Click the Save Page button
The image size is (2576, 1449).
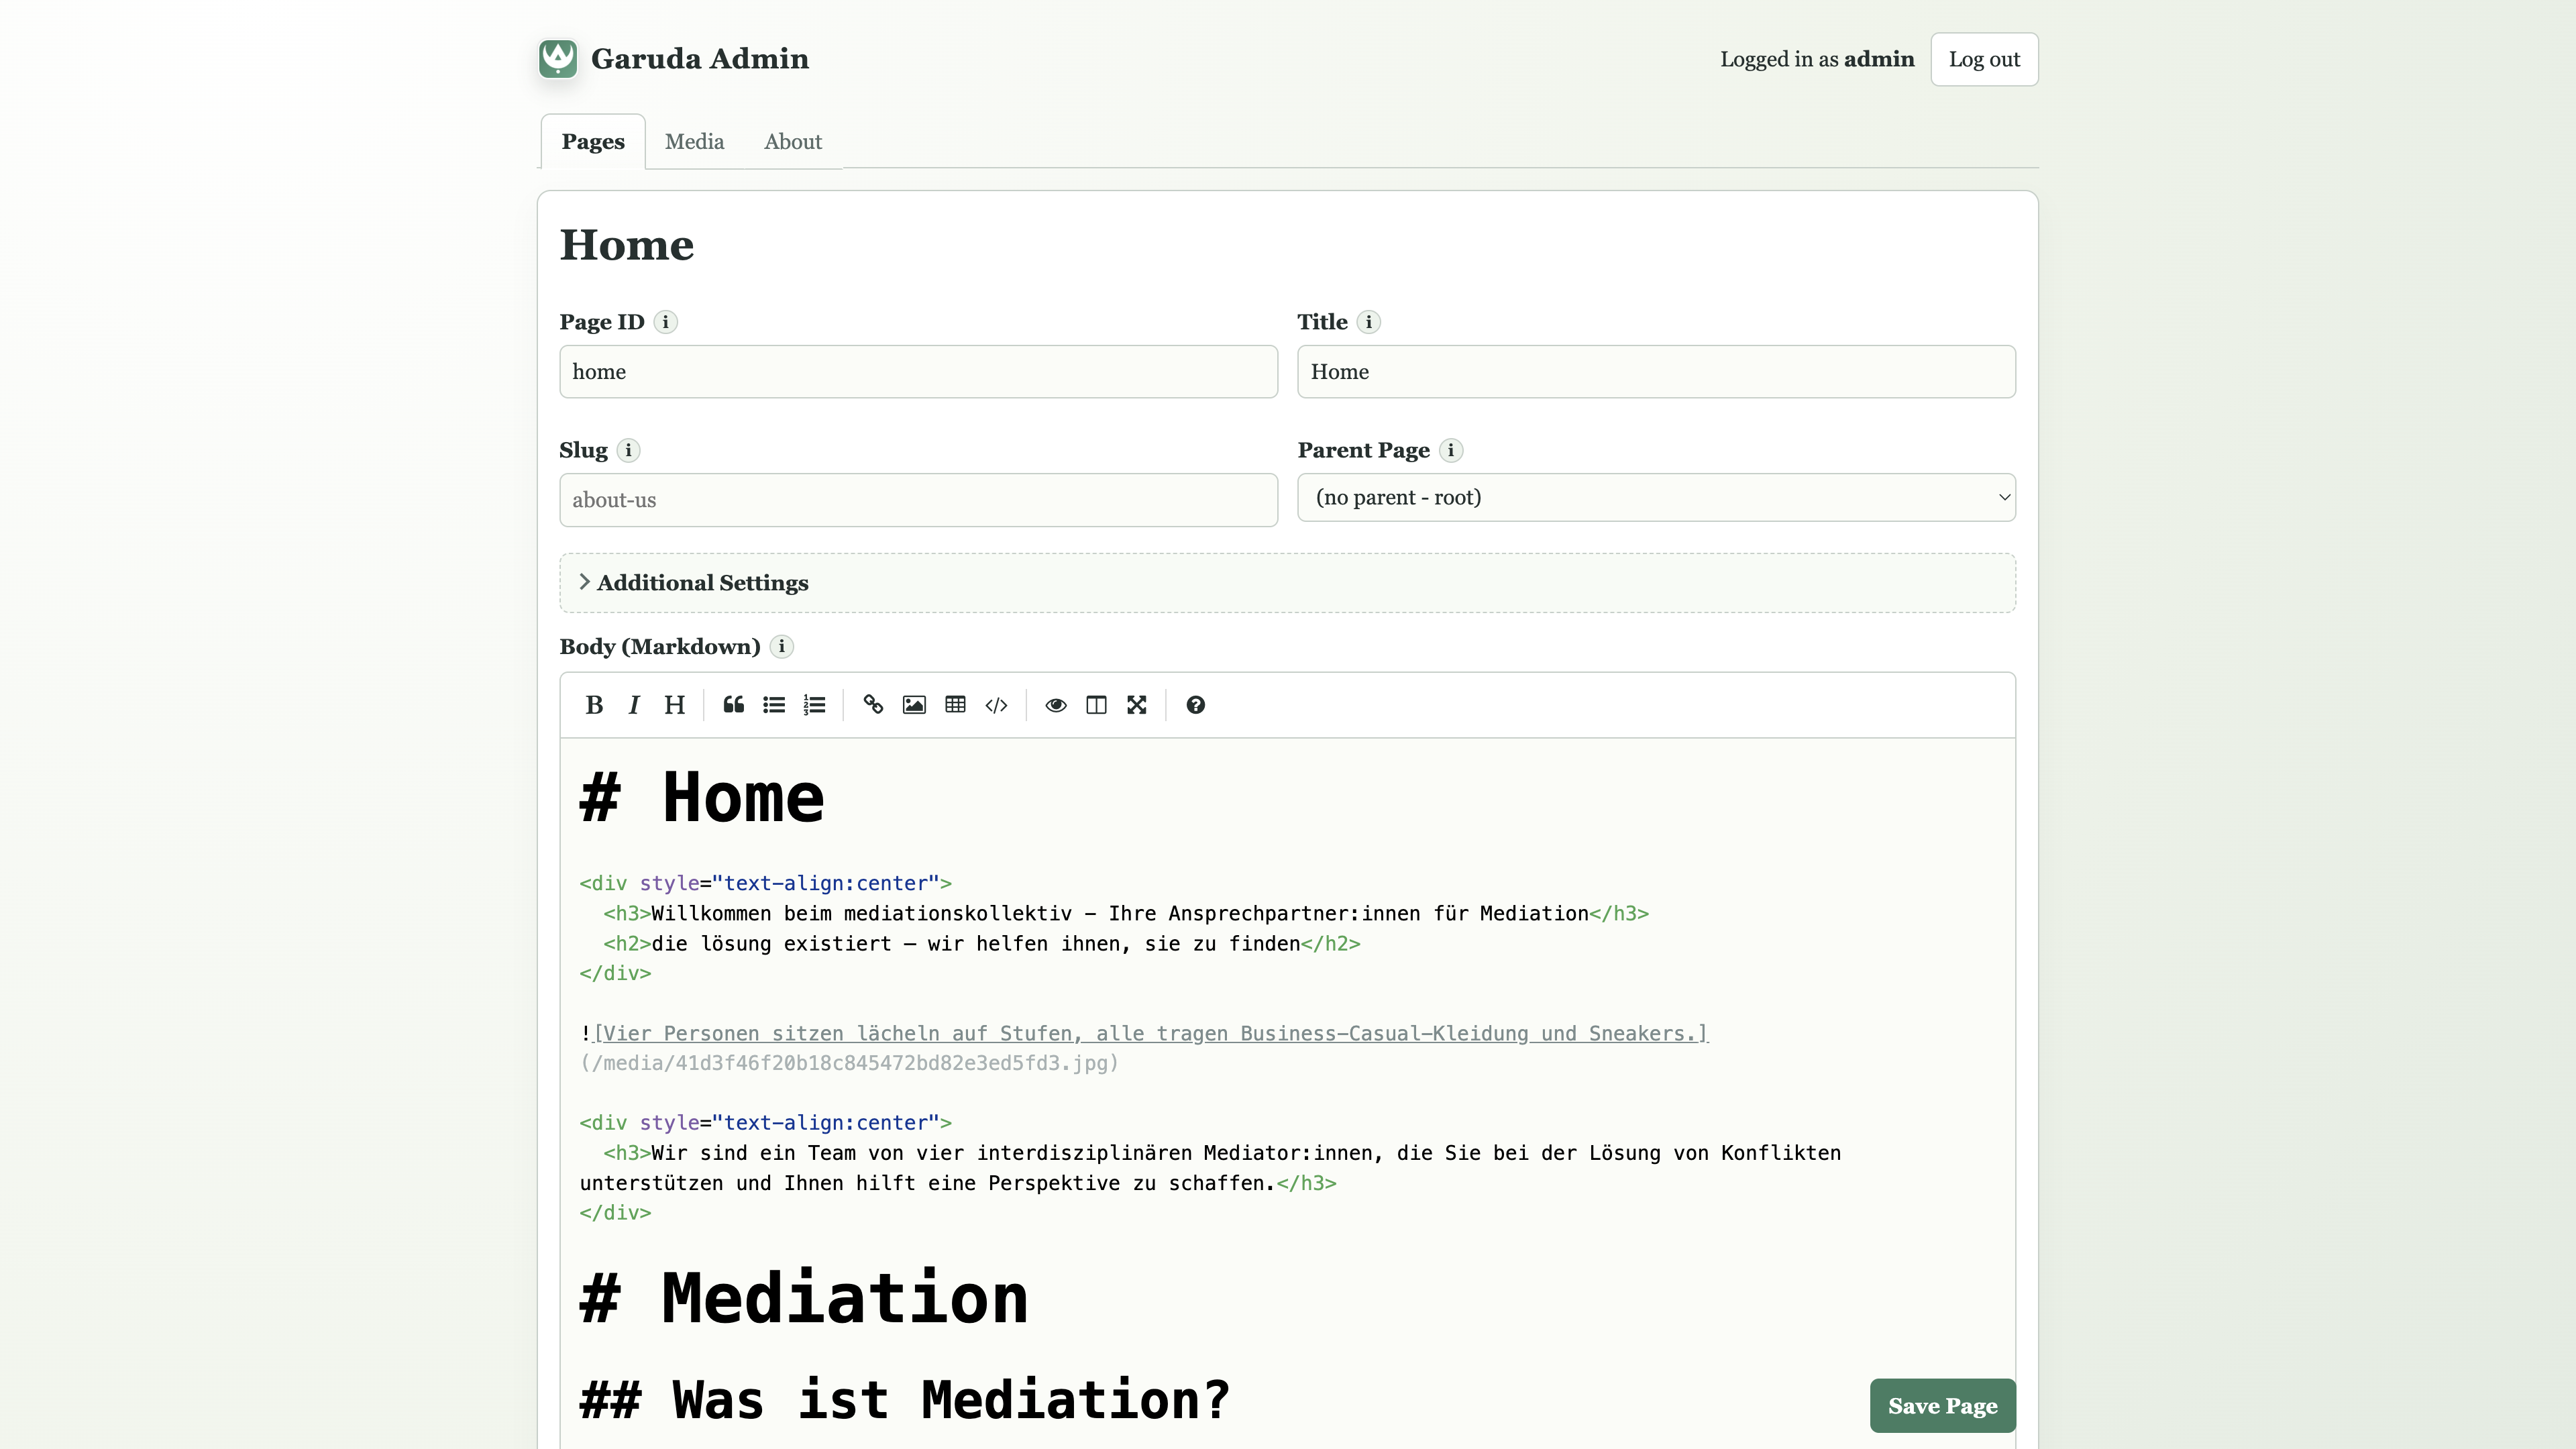[x=1942, y=1405]
